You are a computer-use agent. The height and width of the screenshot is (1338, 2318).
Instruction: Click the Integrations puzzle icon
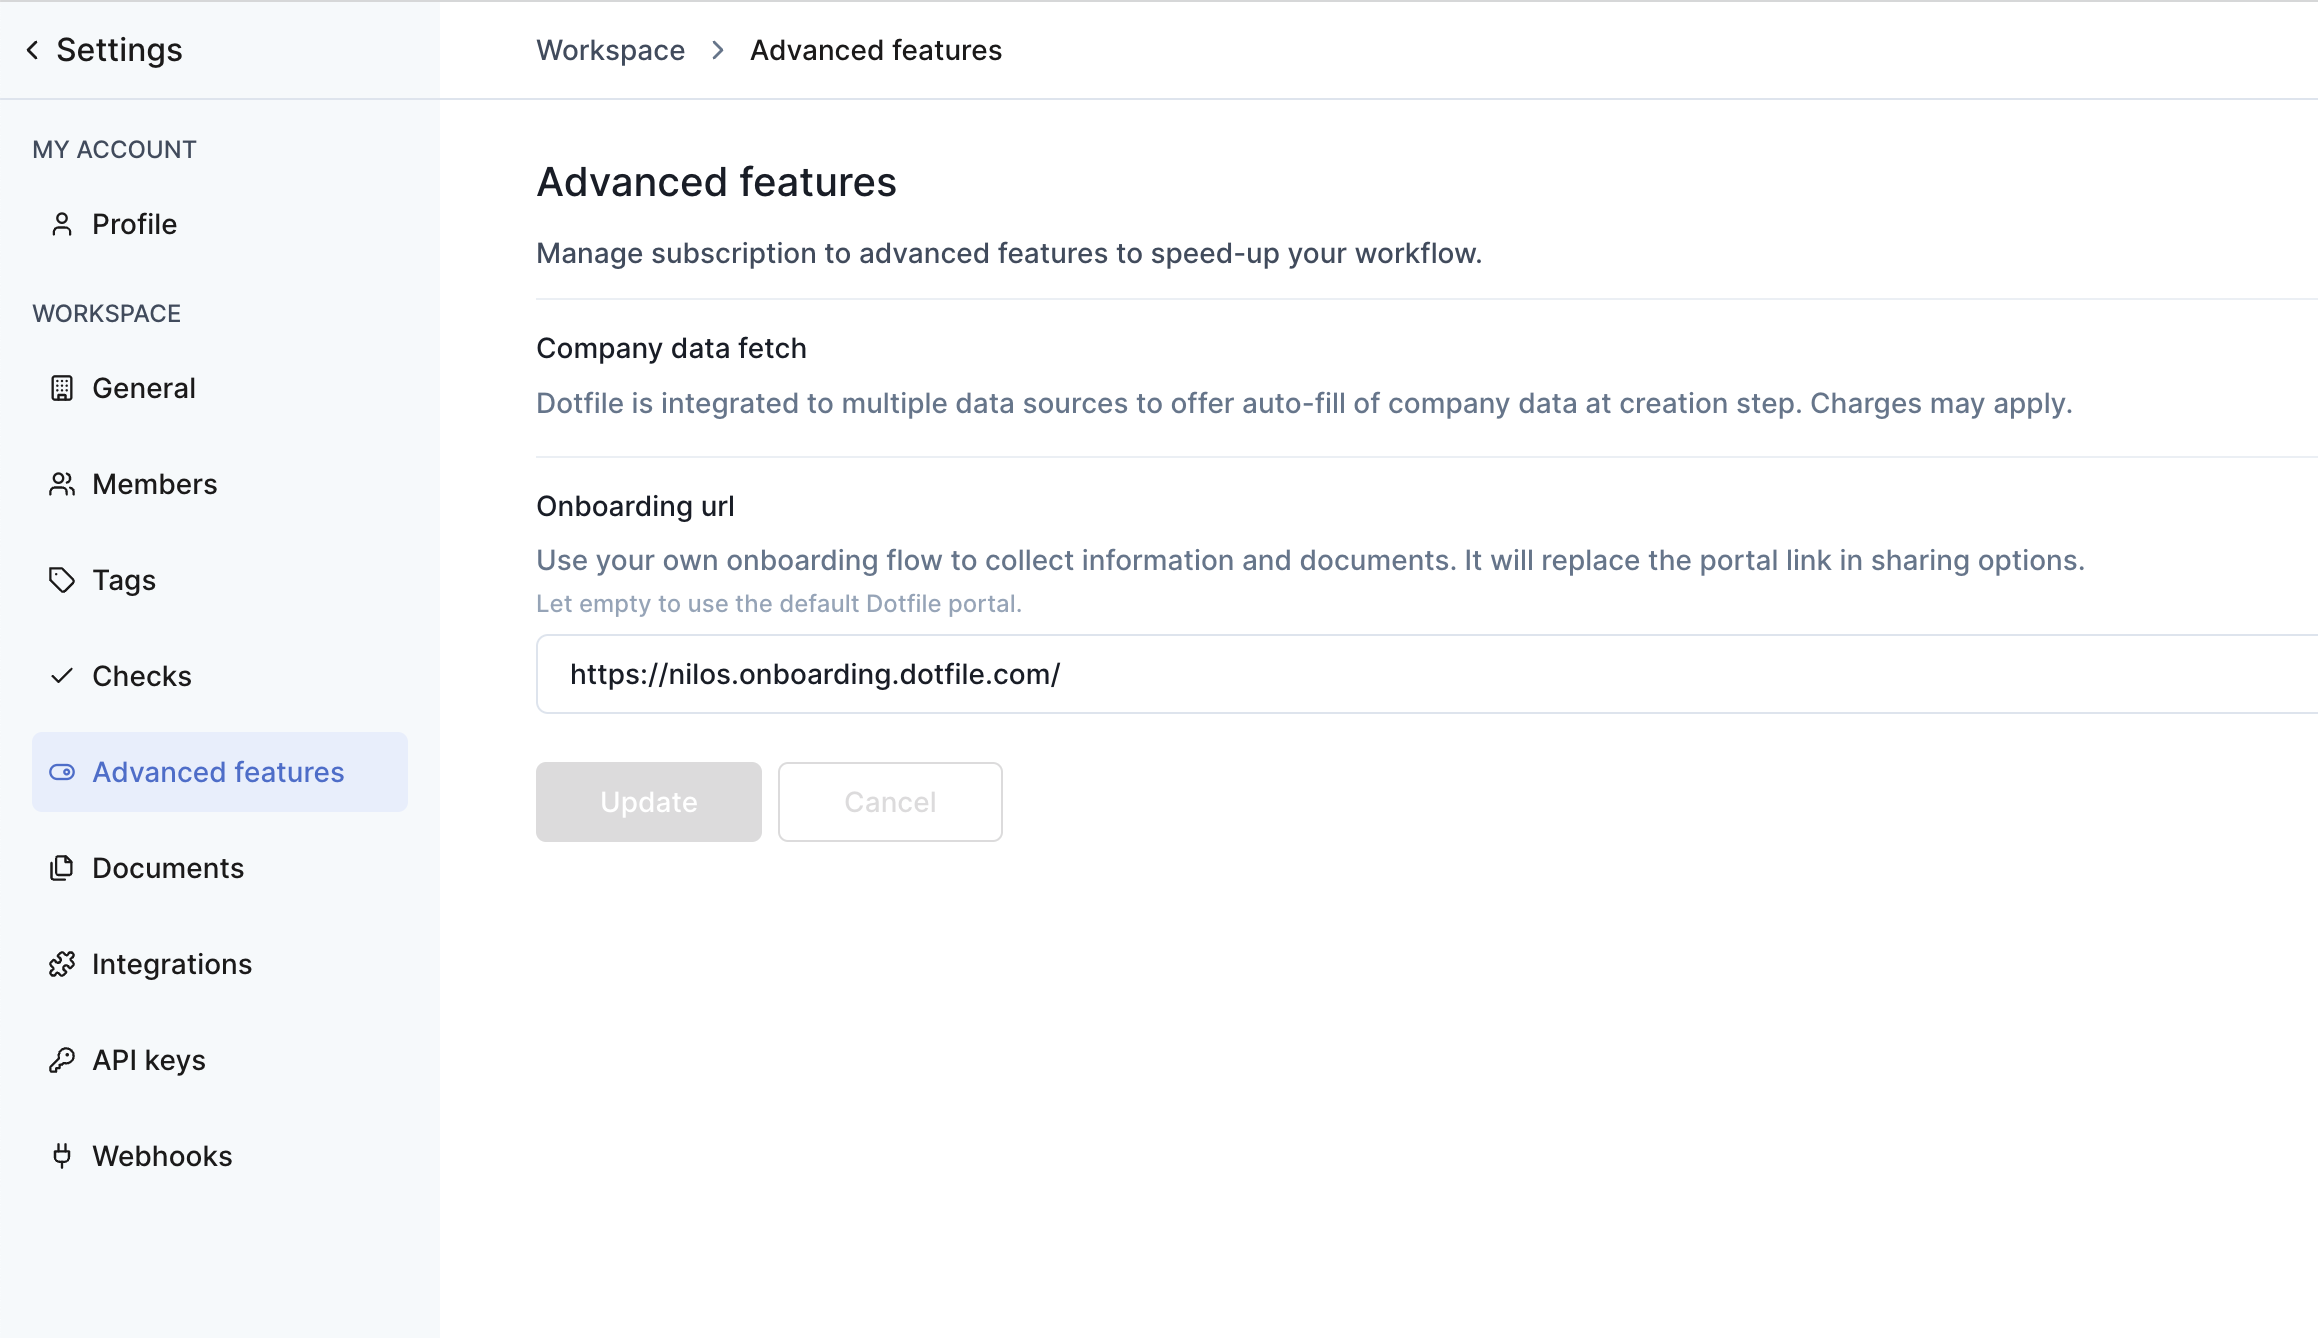click(62, 964)
